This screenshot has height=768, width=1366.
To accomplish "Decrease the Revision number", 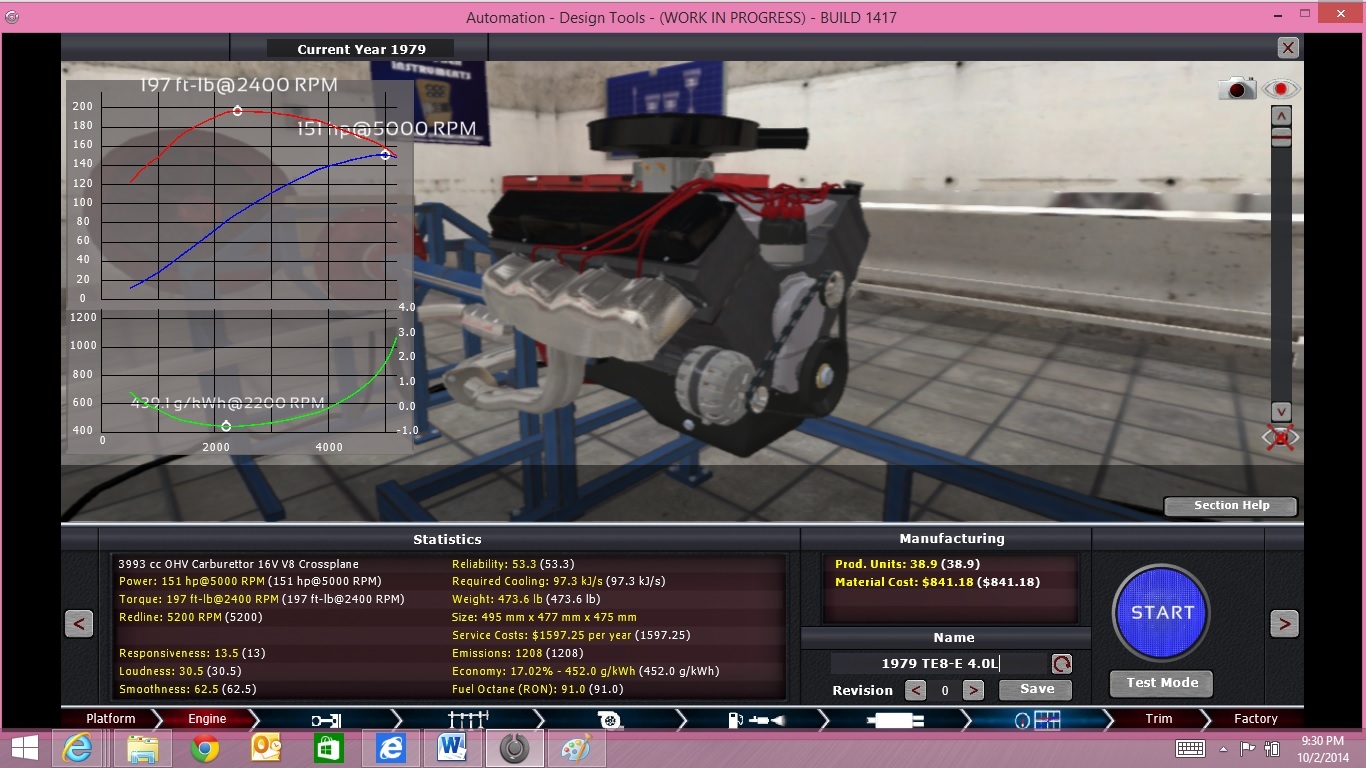I will point(915,690).
